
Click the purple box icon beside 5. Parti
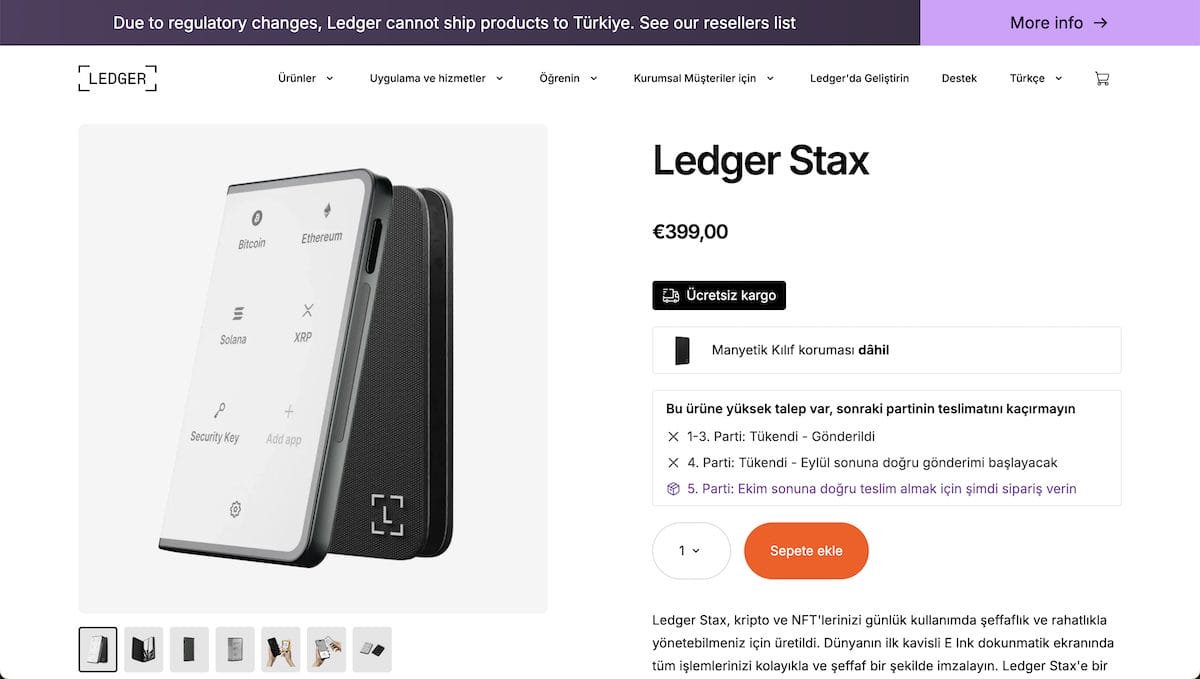673,489
